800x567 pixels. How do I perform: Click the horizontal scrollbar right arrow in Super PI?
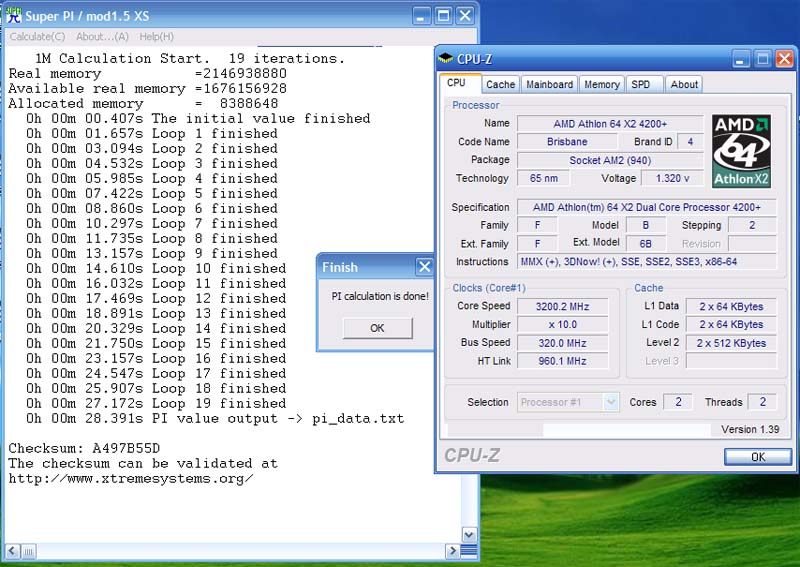tap(452, 551)
